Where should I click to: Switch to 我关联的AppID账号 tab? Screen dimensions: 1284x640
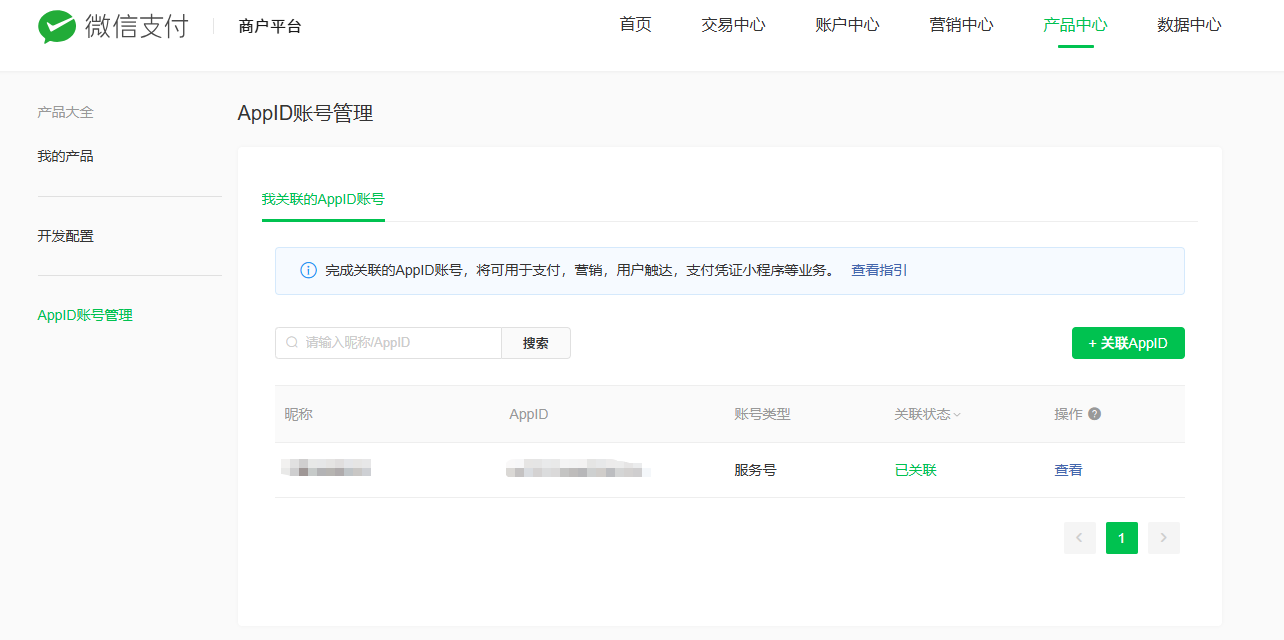[x=323, y=199]
